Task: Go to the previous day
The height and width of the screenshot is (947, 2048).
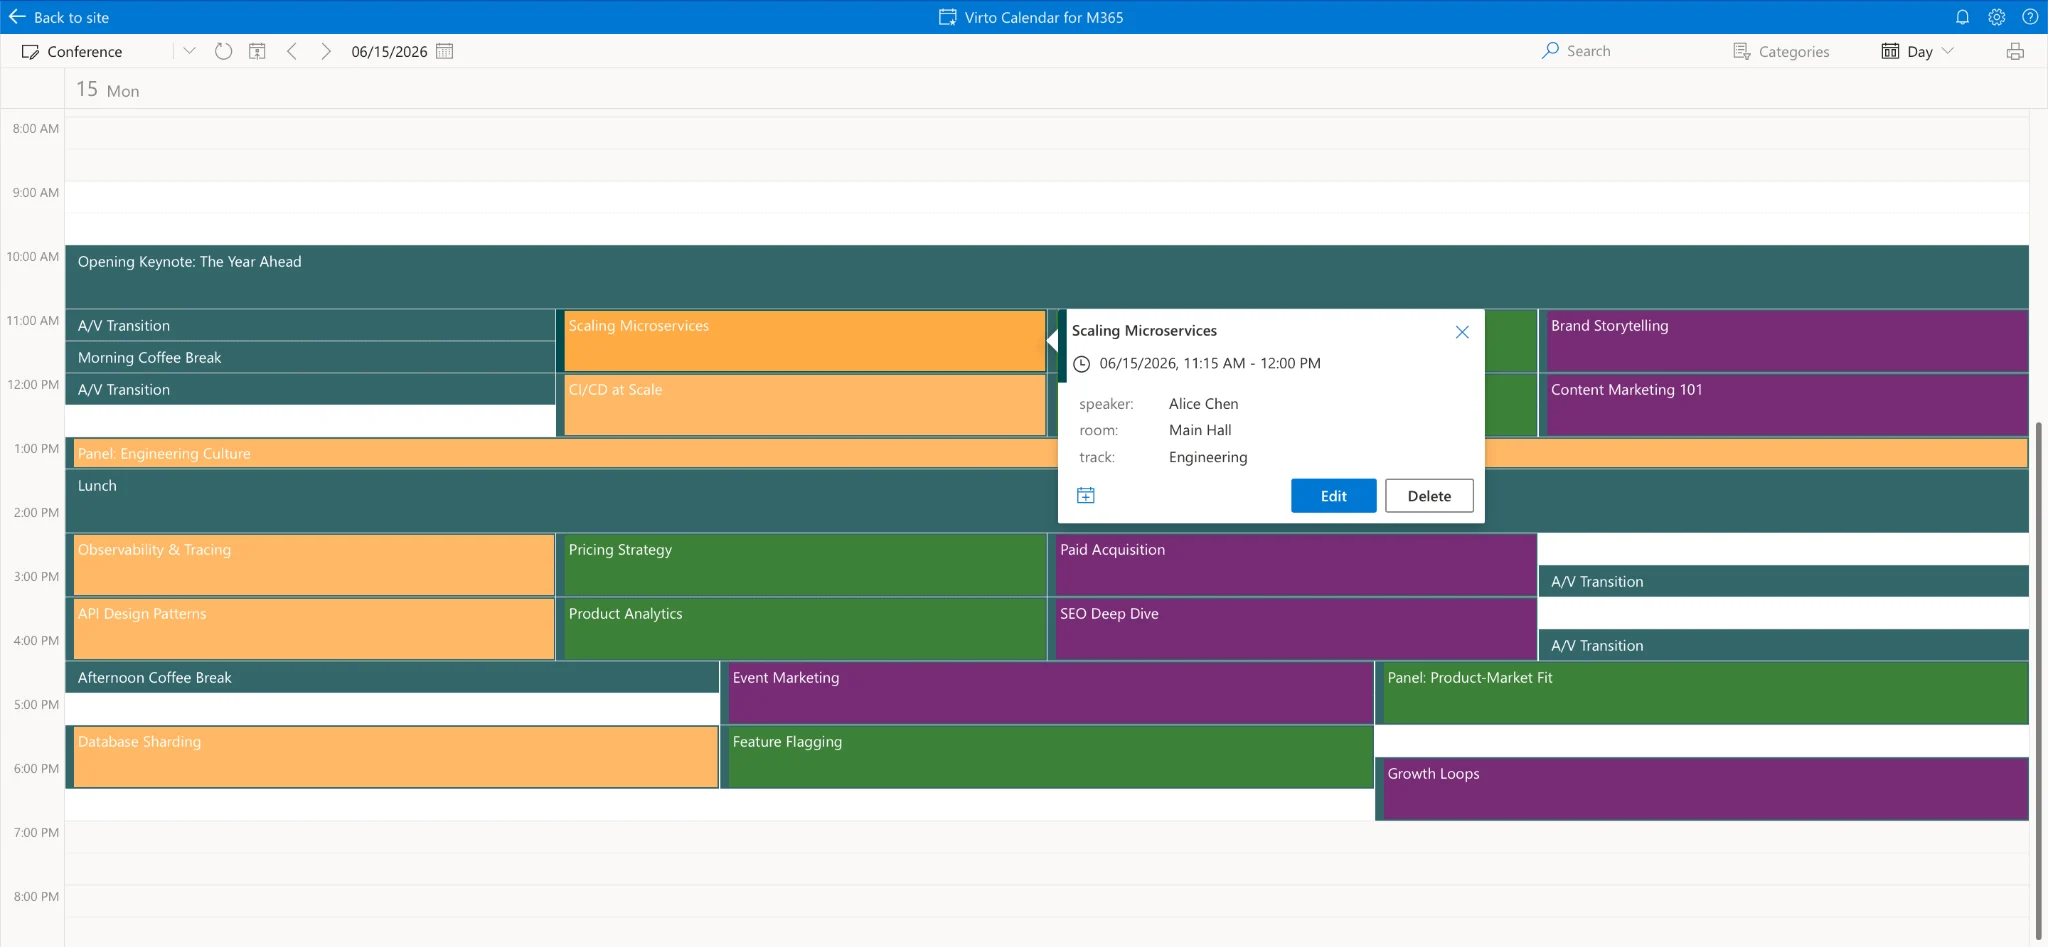Action: point(291,51)
